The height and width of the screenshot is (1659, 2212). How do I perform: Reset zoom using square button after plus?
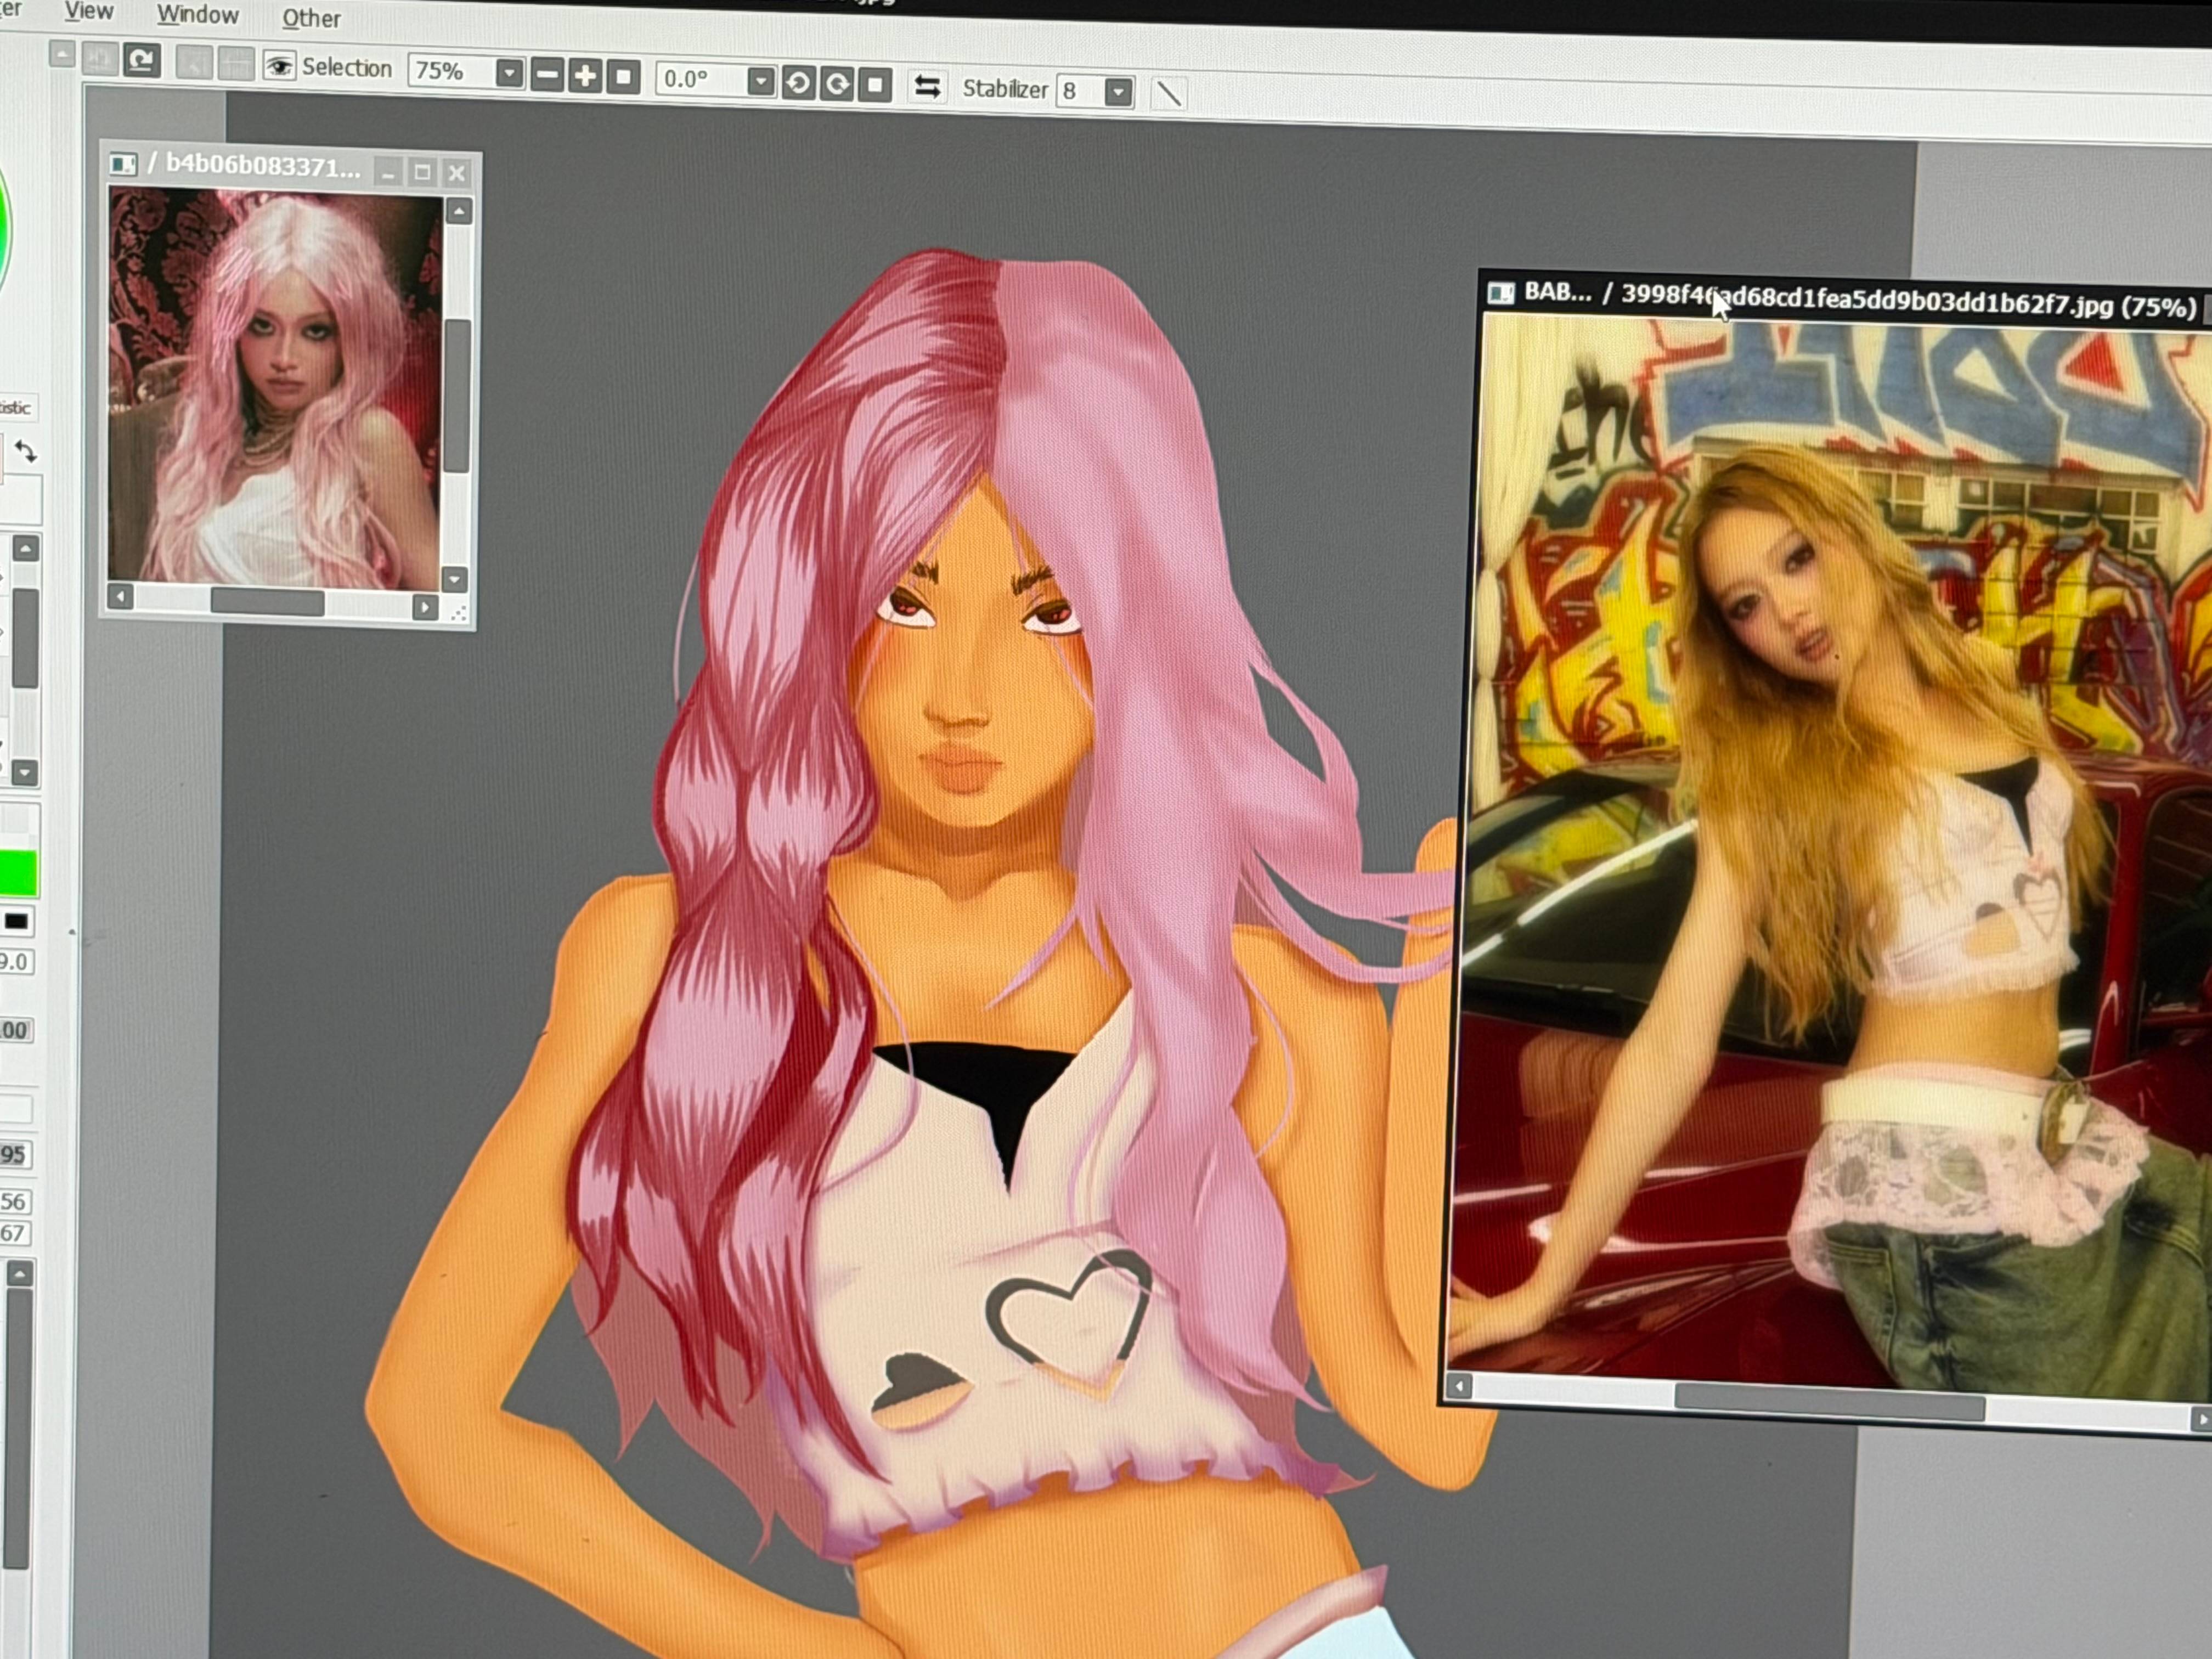(623, 77)
